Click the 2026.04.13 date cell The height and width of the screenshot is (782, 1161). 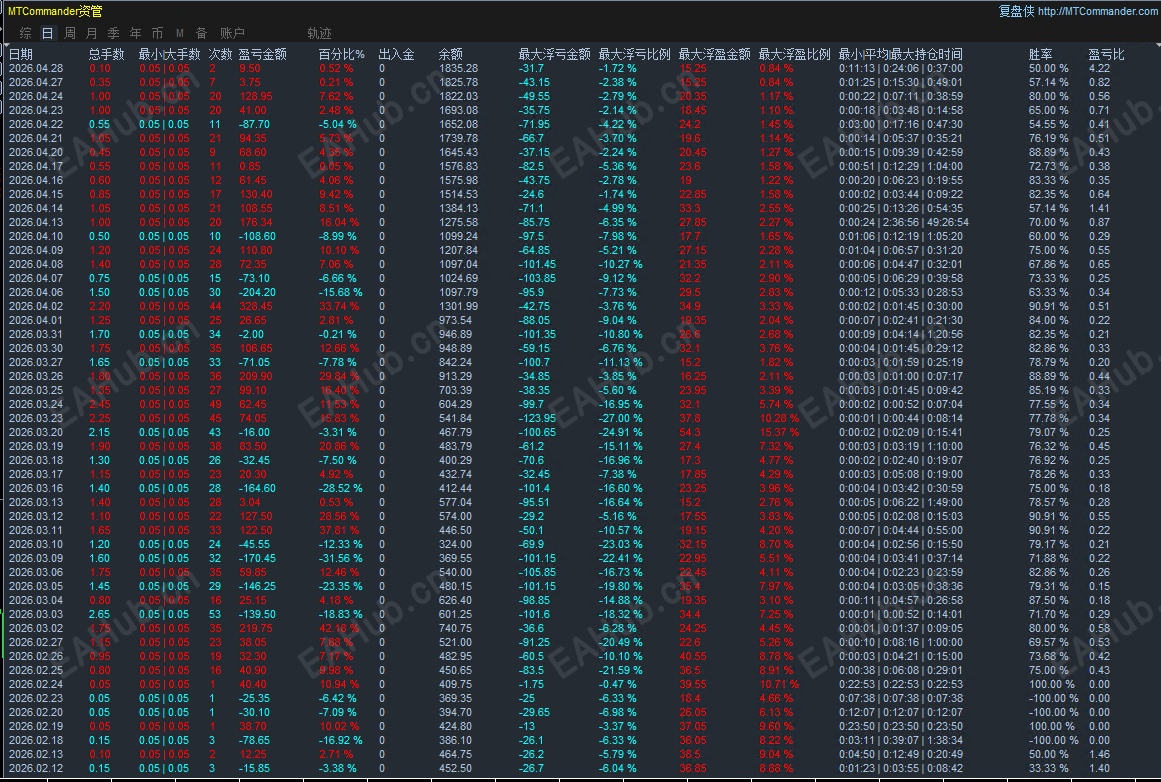(x=36, y=222)
